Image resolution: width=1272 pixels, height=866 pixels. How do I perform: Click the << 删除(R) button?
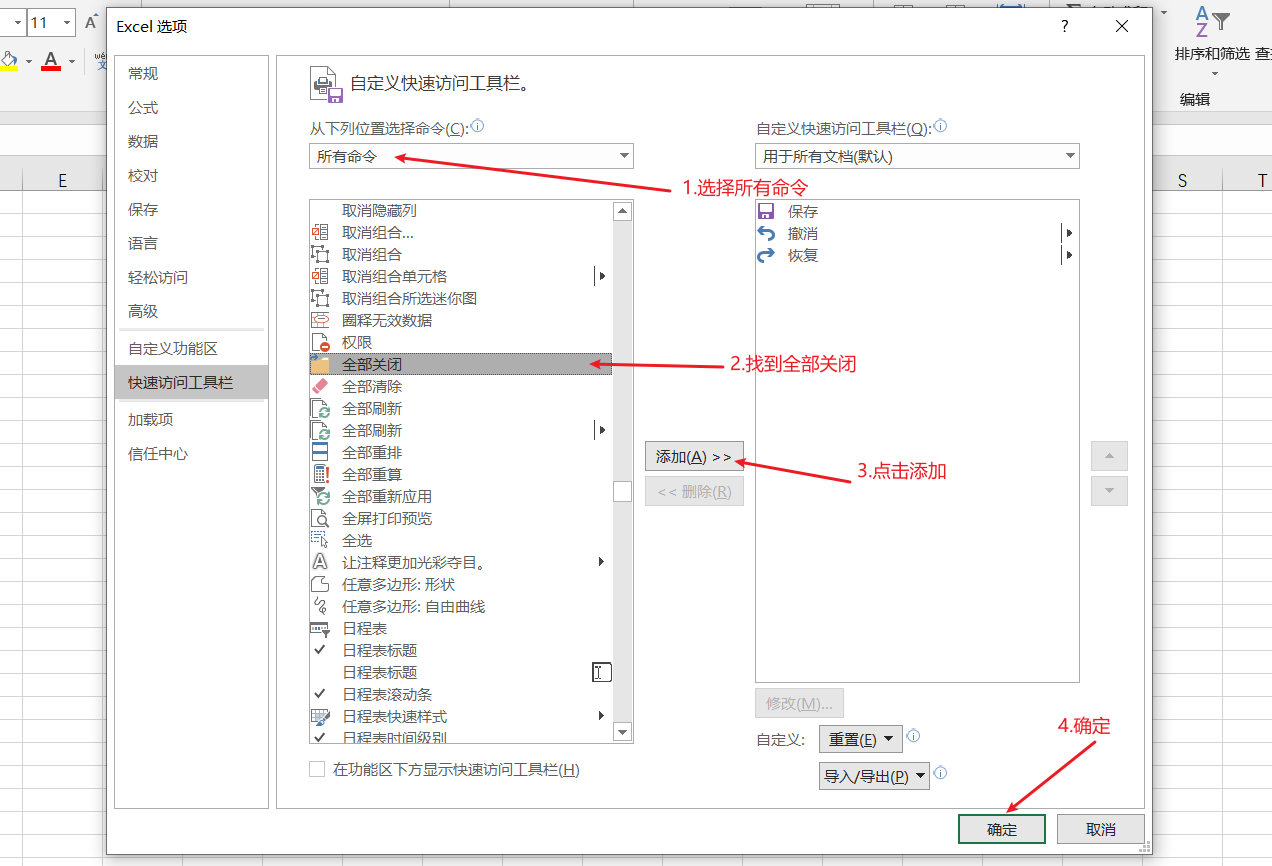coord(694,491)
